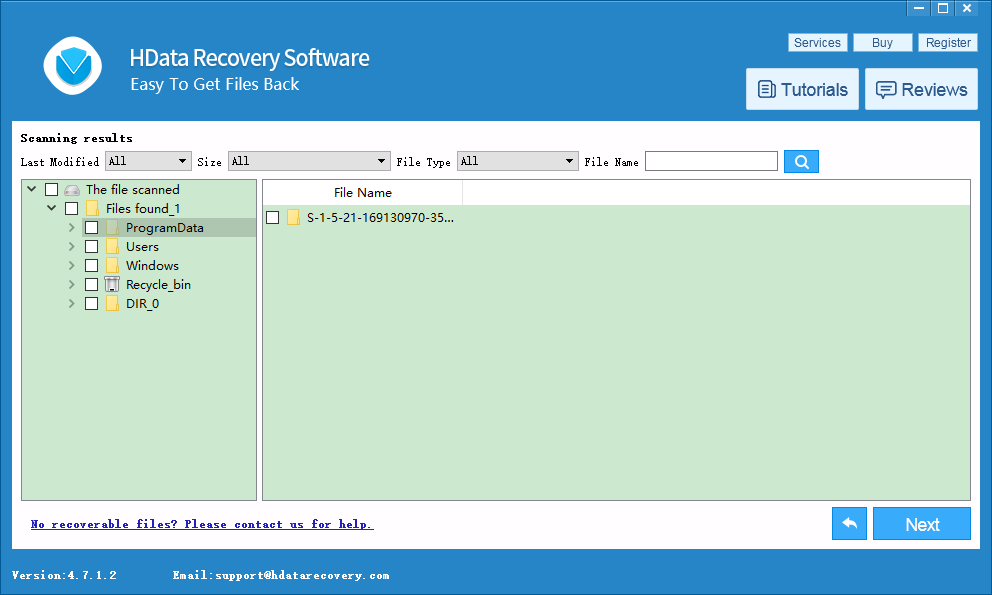
Task: Expand the ProgramData folder node
Action: 71,227
